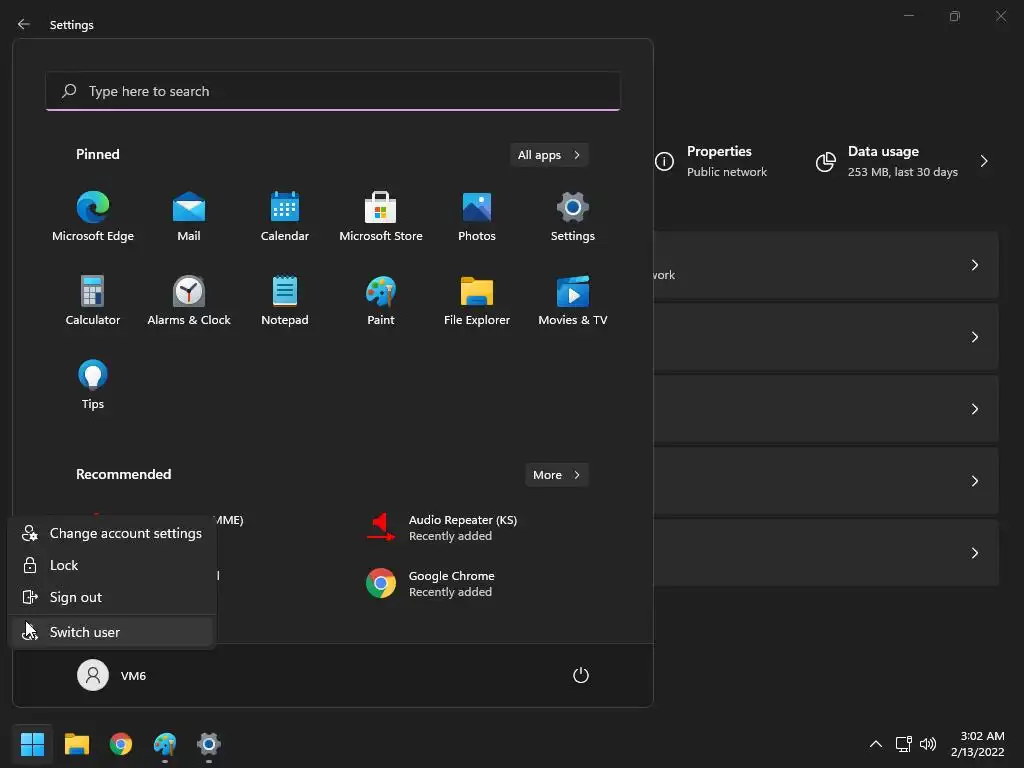The width and height of the screenshot is (1024, 768).
Task: Go back using Settings back arrow
Action: 24,24
